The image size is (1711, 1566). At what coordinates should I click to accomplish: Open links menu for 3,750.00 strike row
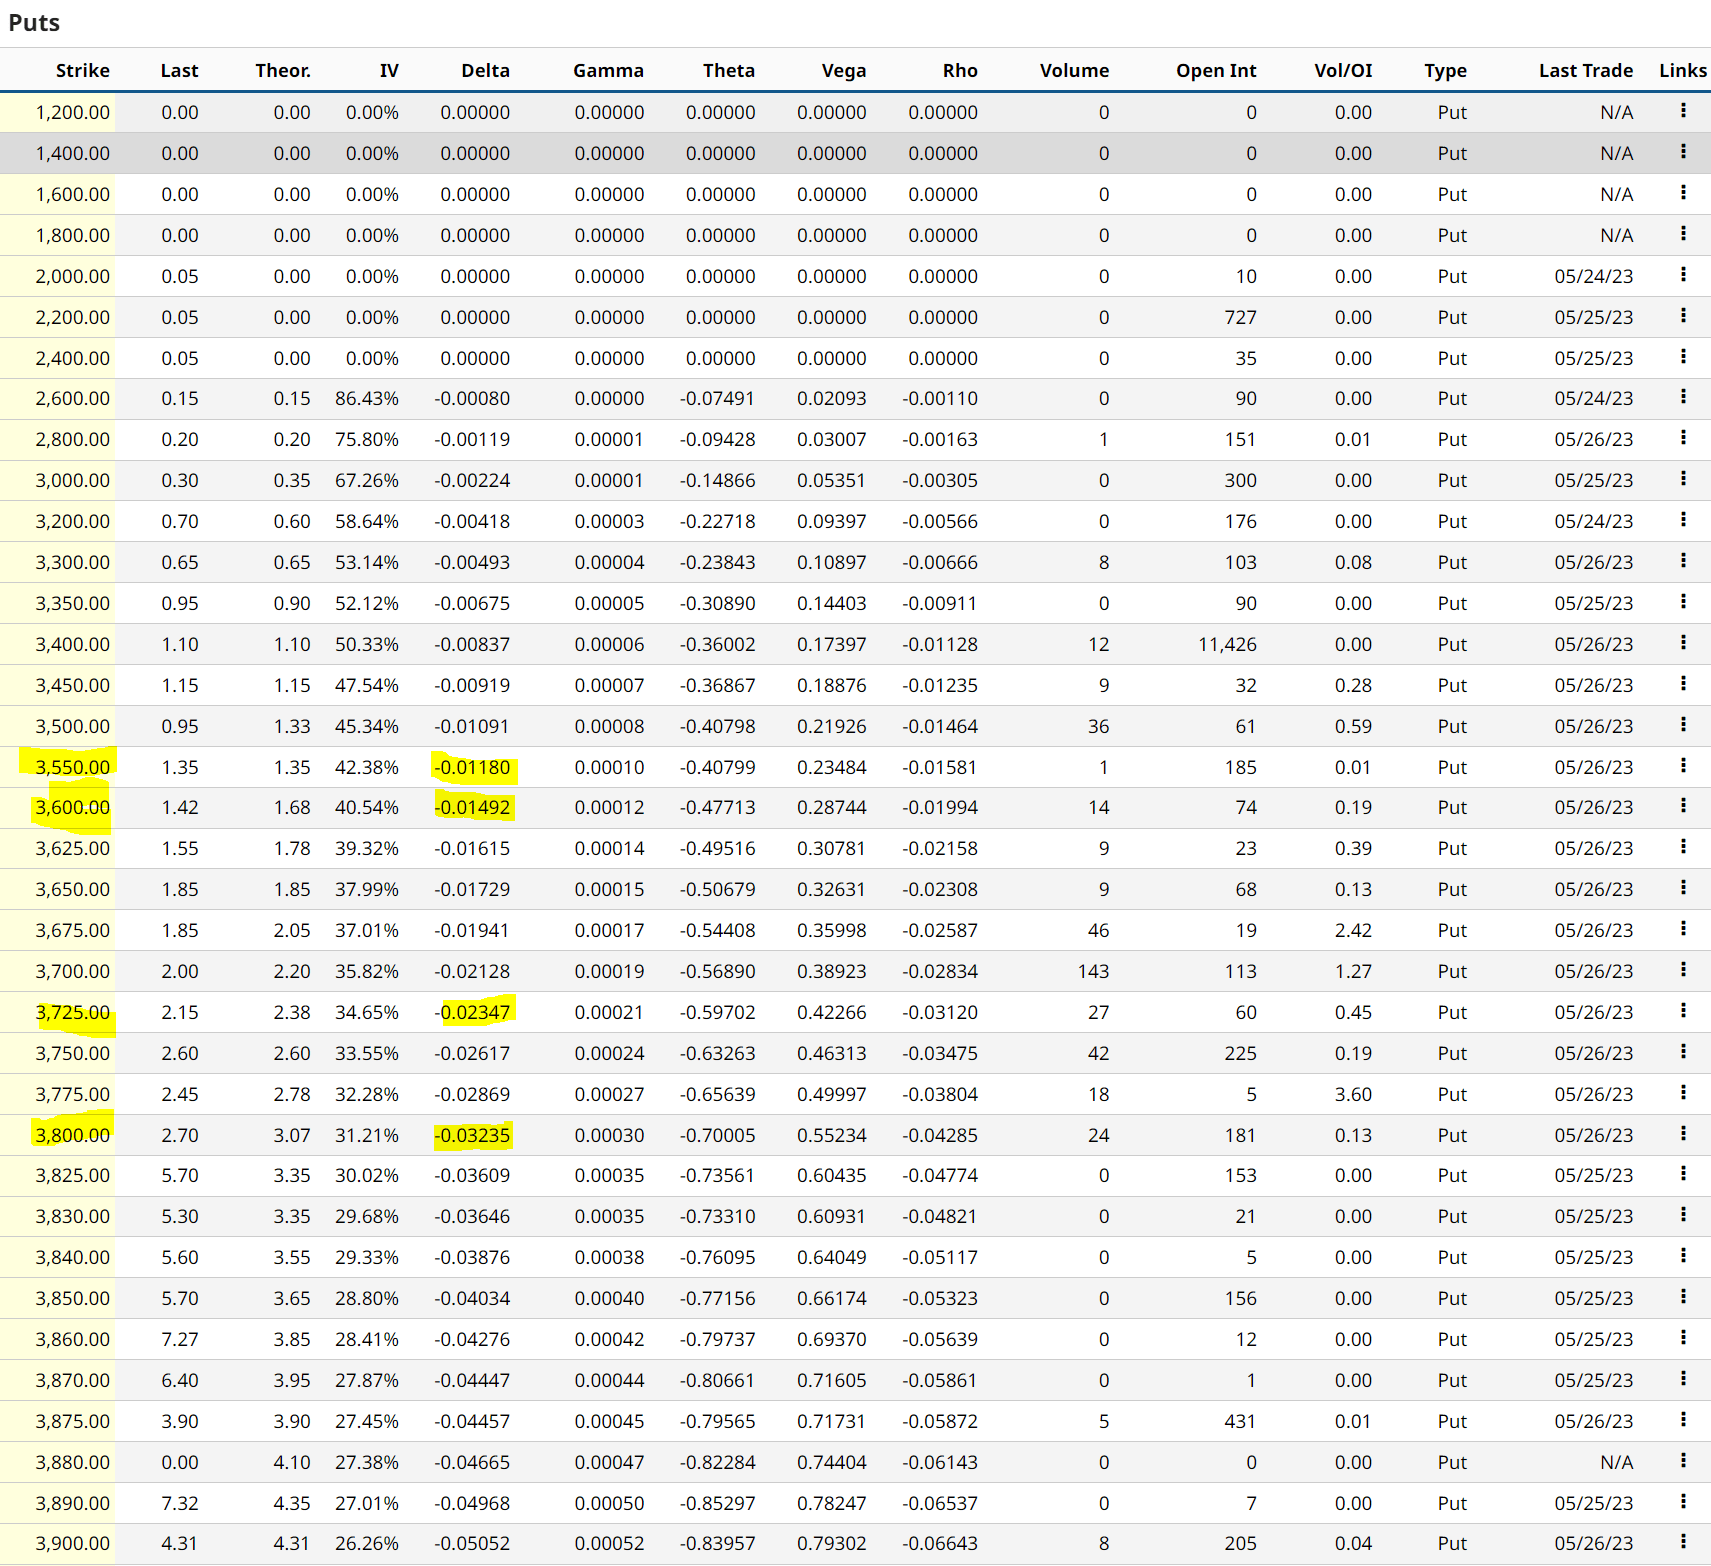[x=1683, y=1052]
